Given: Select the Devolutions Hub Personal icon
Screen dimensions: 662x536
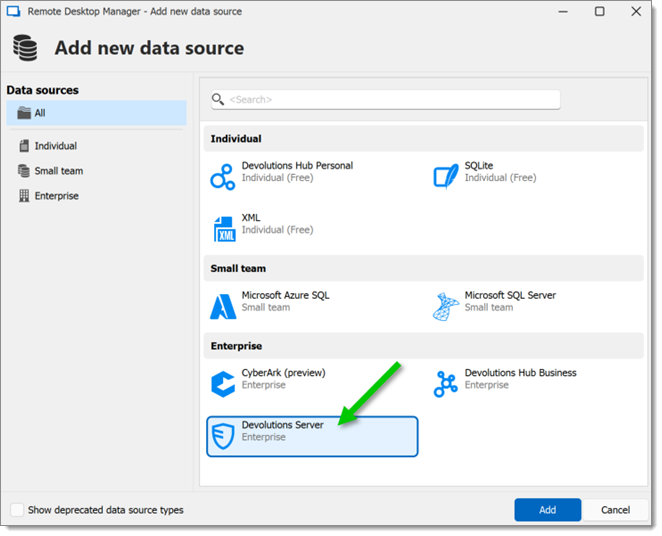Looking at the screenshot, I should [x=222, y=177].
